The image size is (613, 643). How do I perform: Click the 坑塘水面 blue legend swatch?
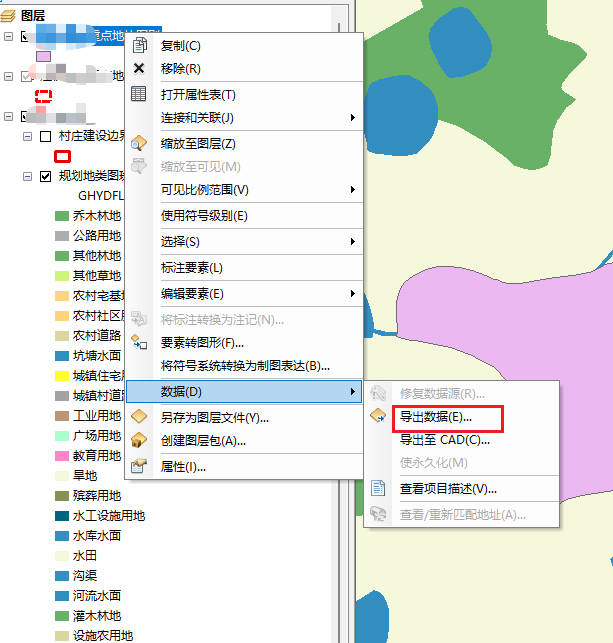(62, 356)
